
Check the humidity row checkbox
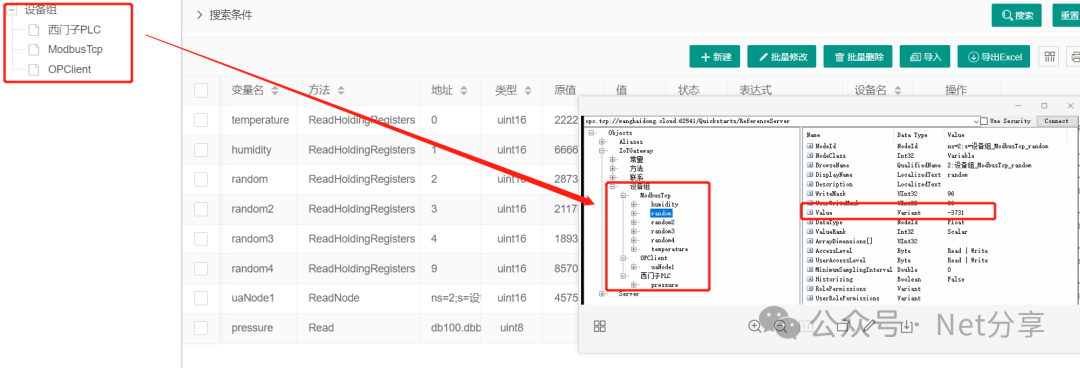click(x=201, y=150)
